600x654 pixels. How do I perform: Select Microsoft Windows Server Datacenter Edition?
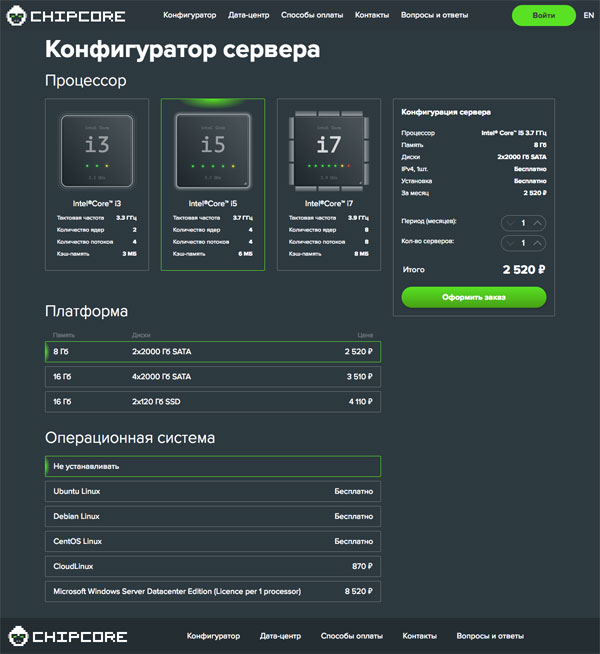(213, 591)
